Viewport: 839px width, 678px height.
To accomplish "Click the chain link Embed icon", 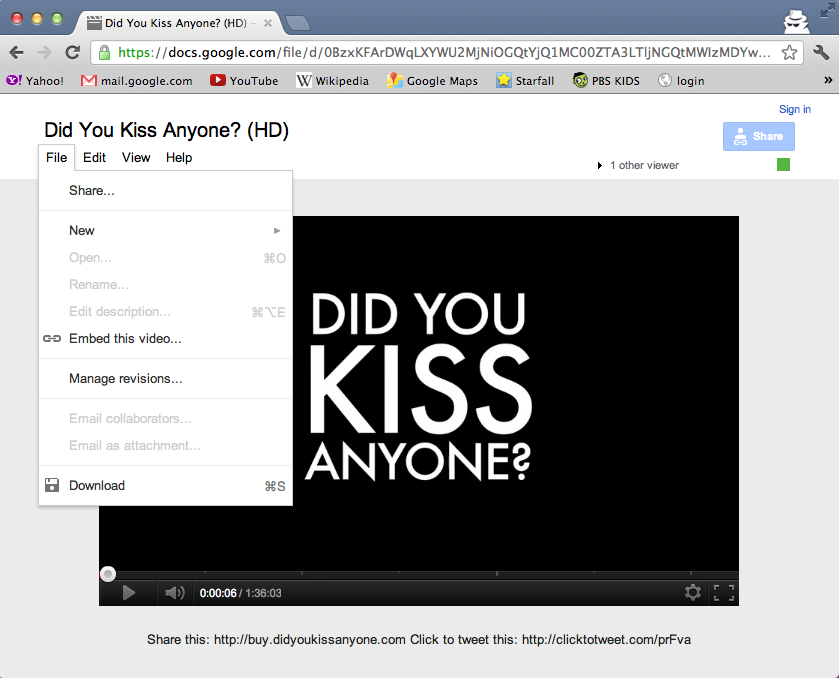I will (52, 338).
